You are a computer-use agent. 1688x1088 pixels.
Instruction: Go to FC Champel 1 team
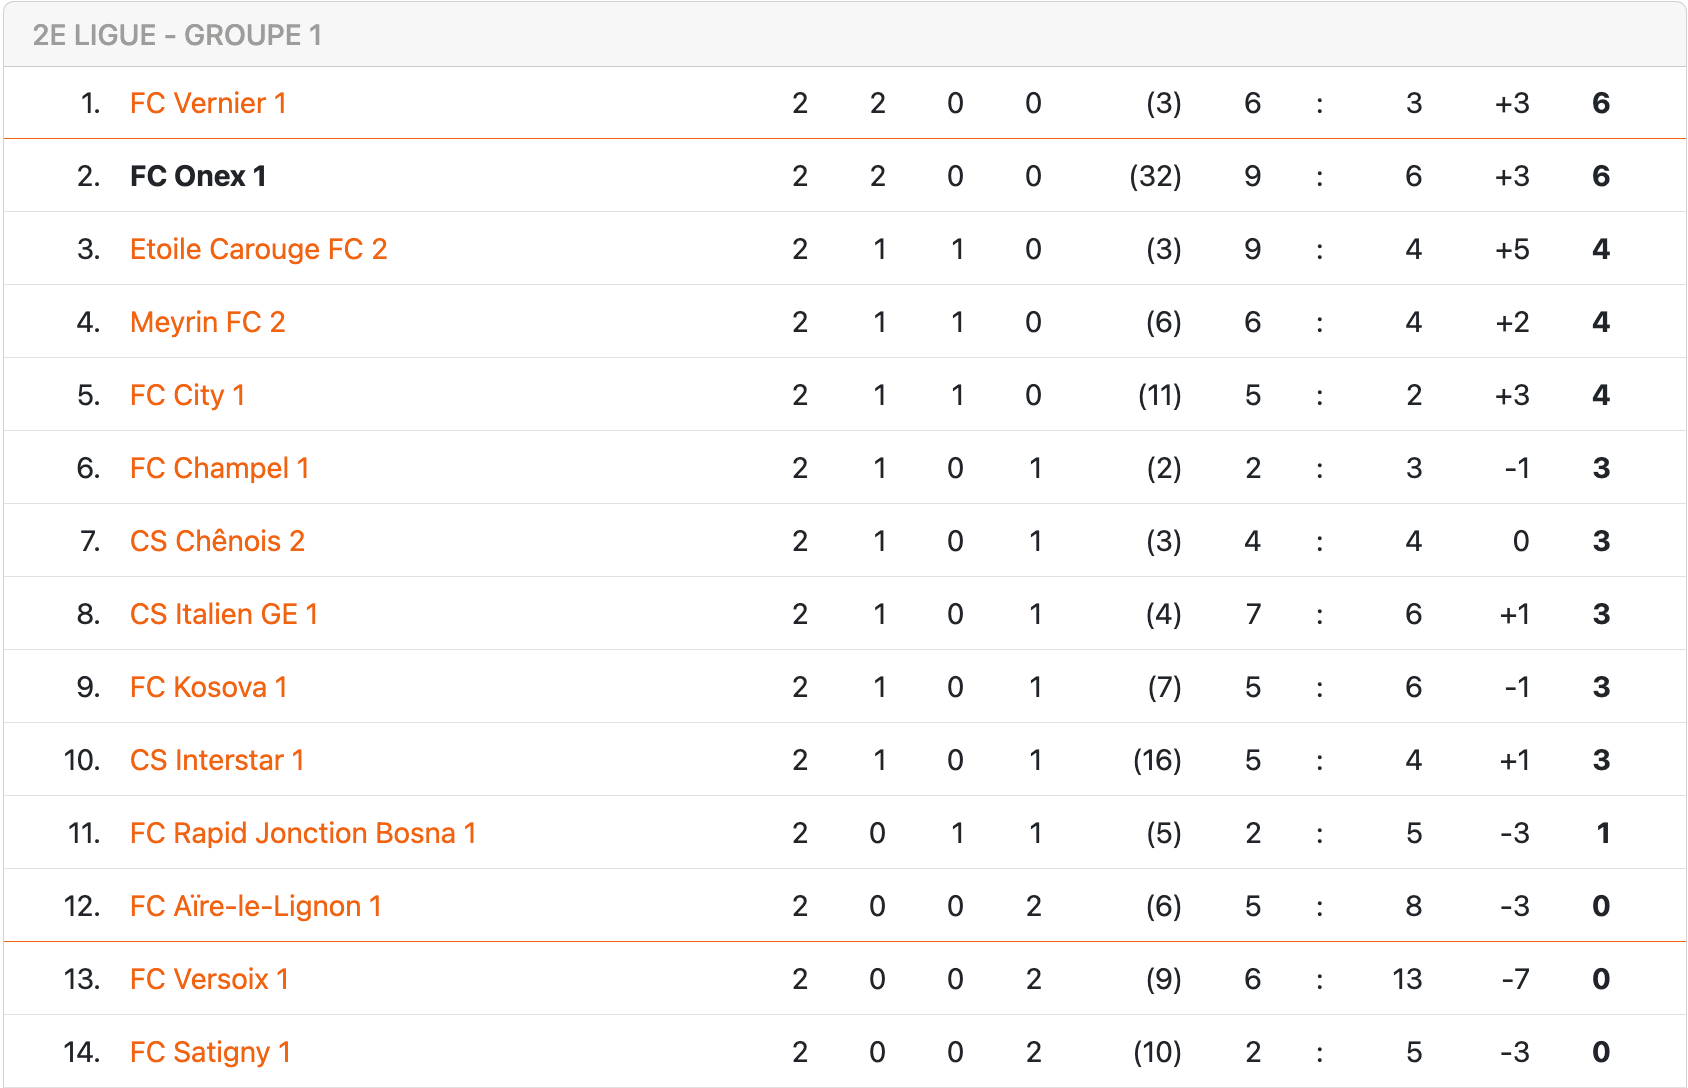pyautogui.click(x=219, y=468)
